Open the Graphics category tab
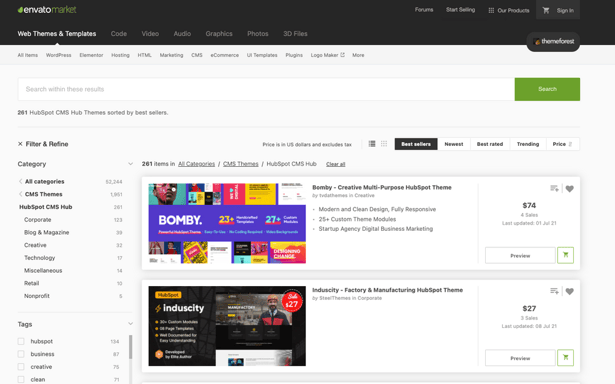 (219, 34)
